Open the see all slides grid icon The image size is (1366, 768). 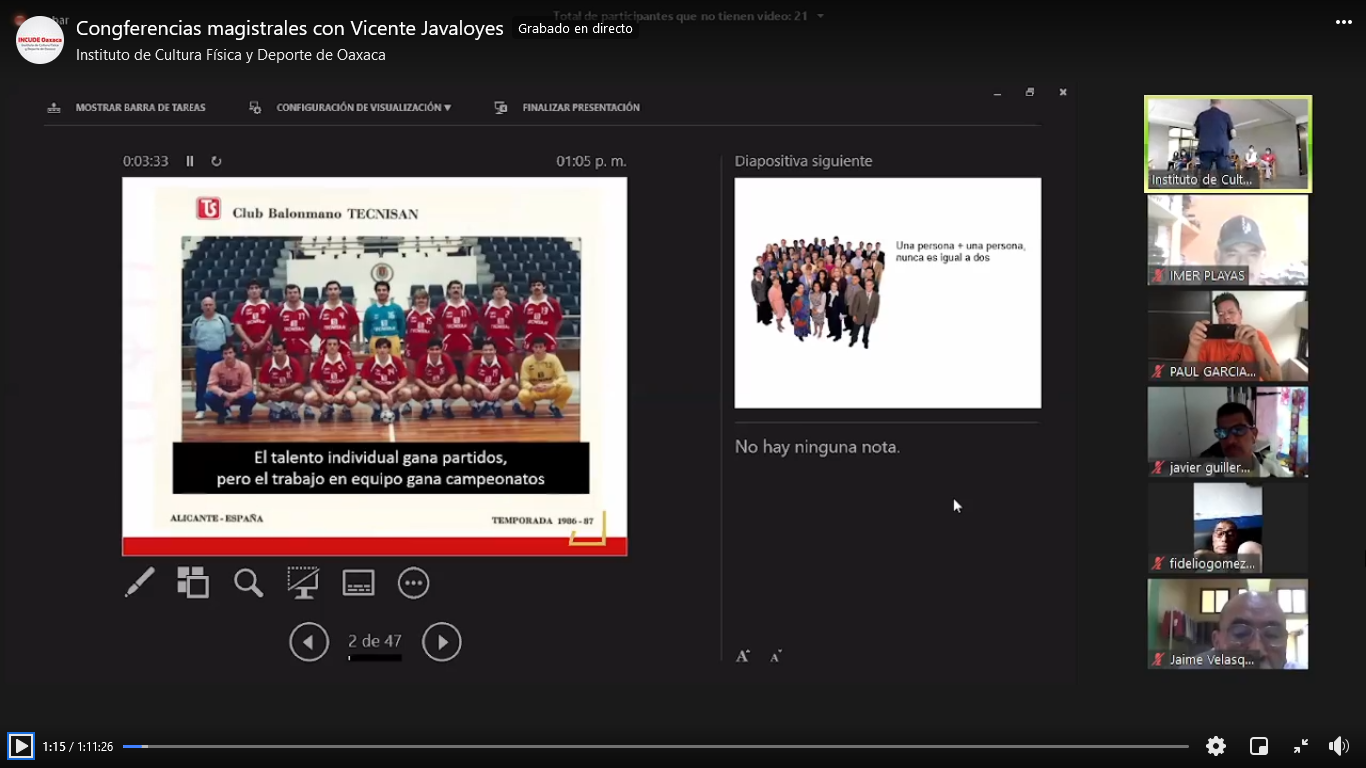click(193, 583)
